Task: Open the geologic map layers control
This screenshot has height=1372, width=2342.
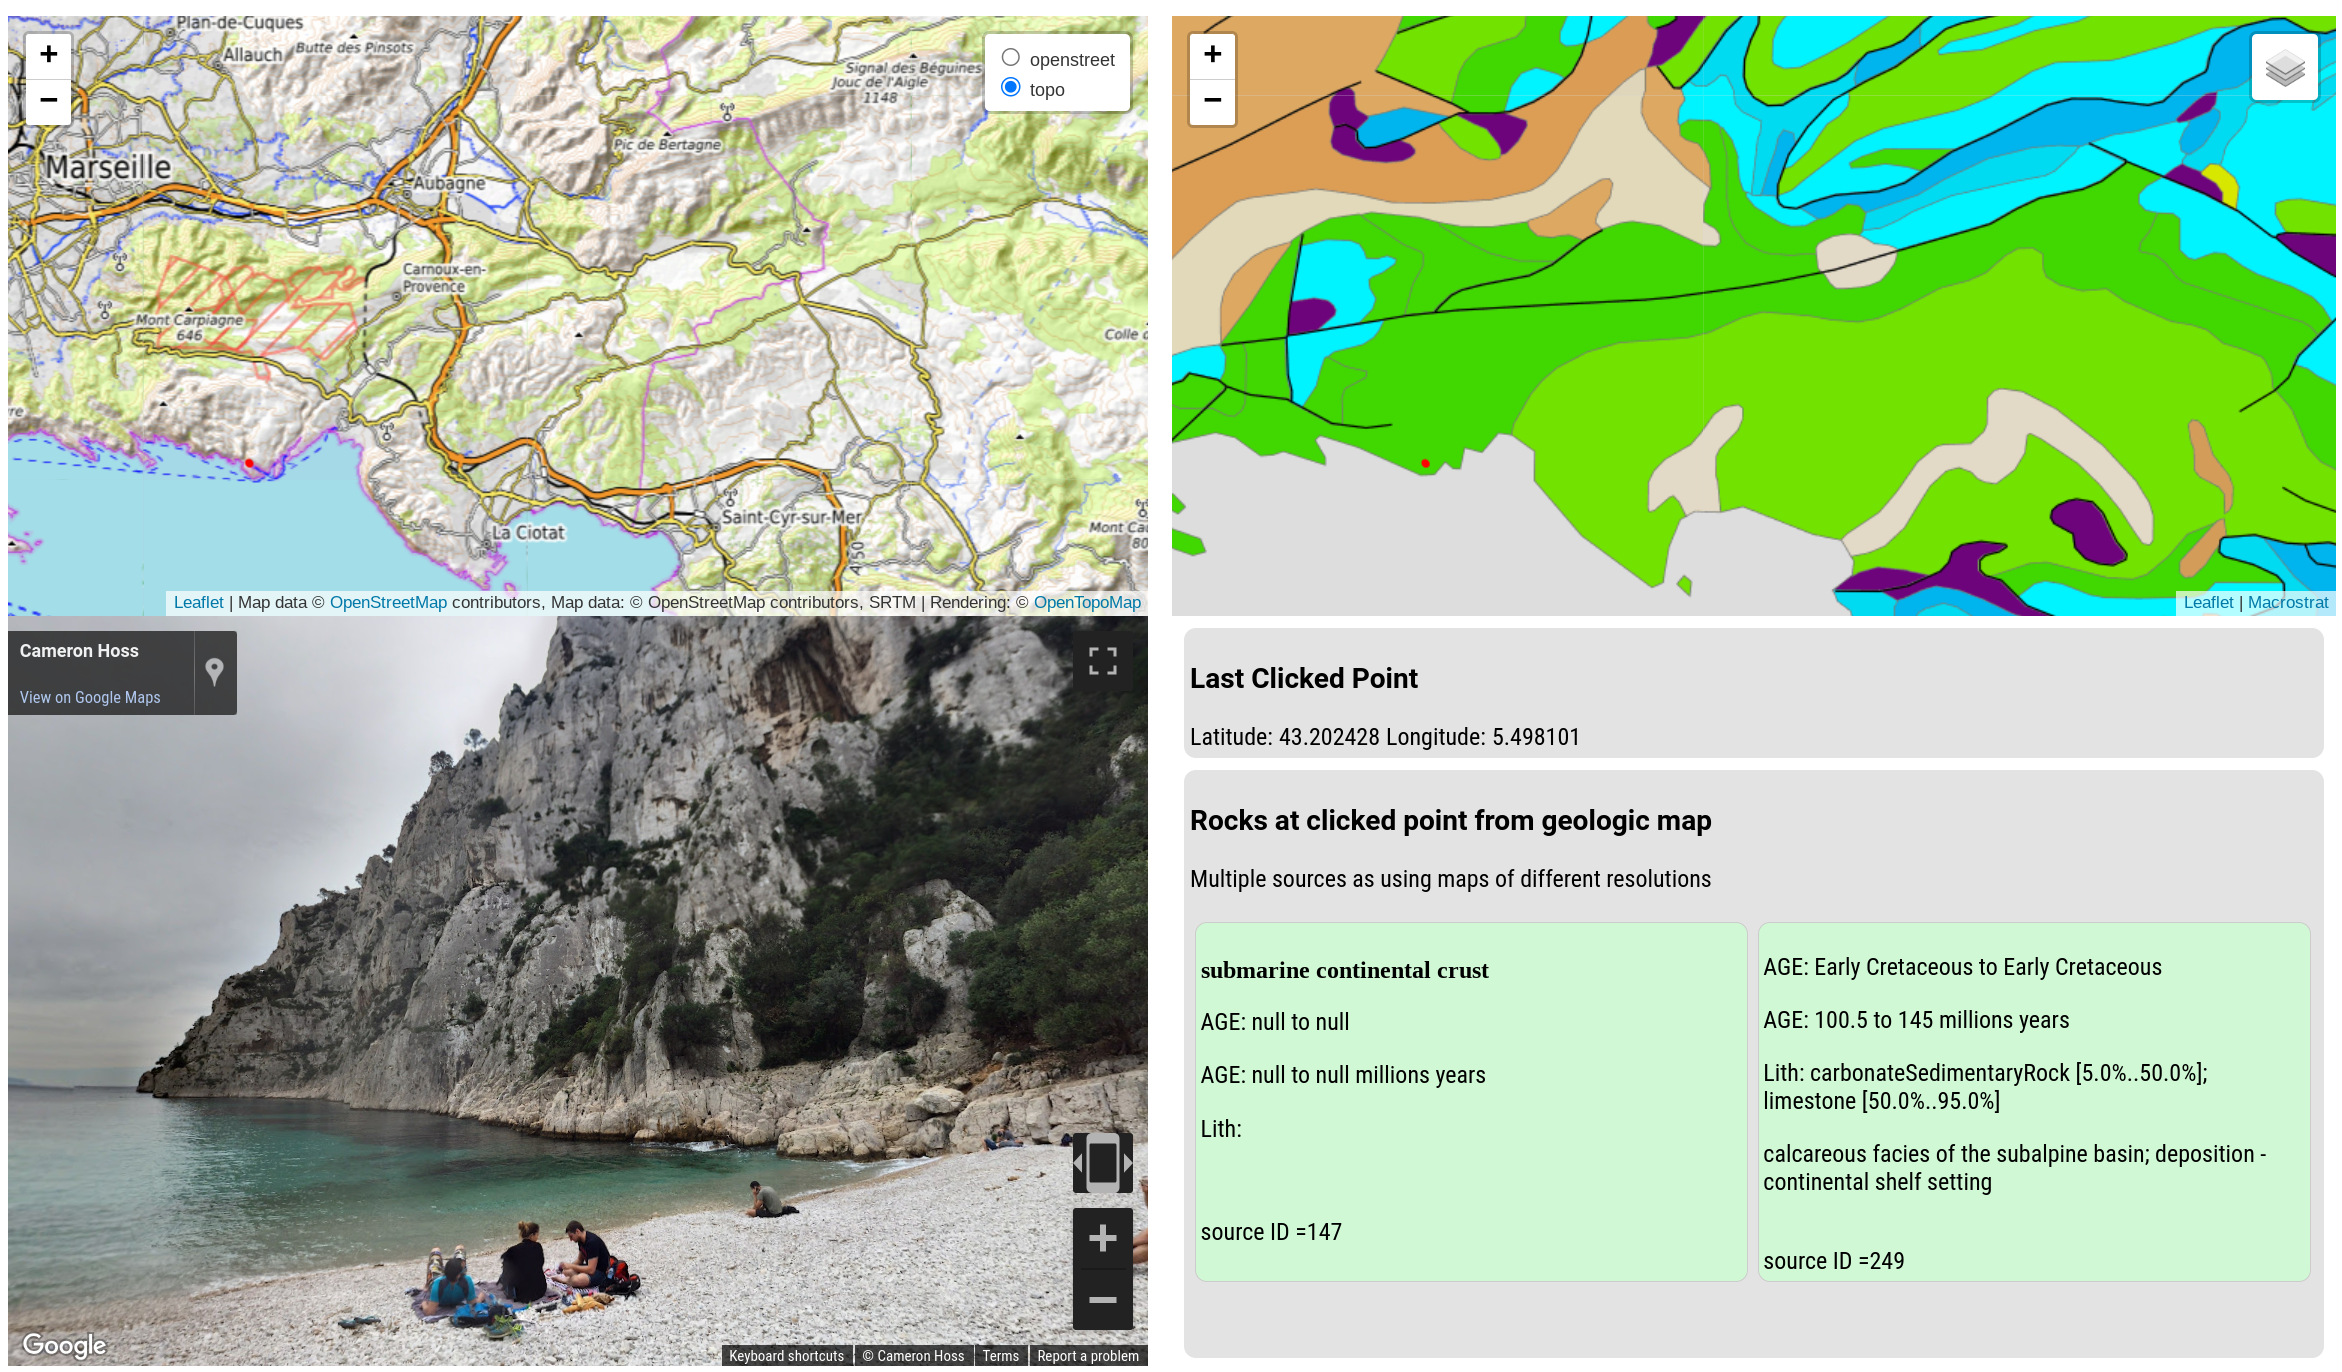Action: [2284, 68]
